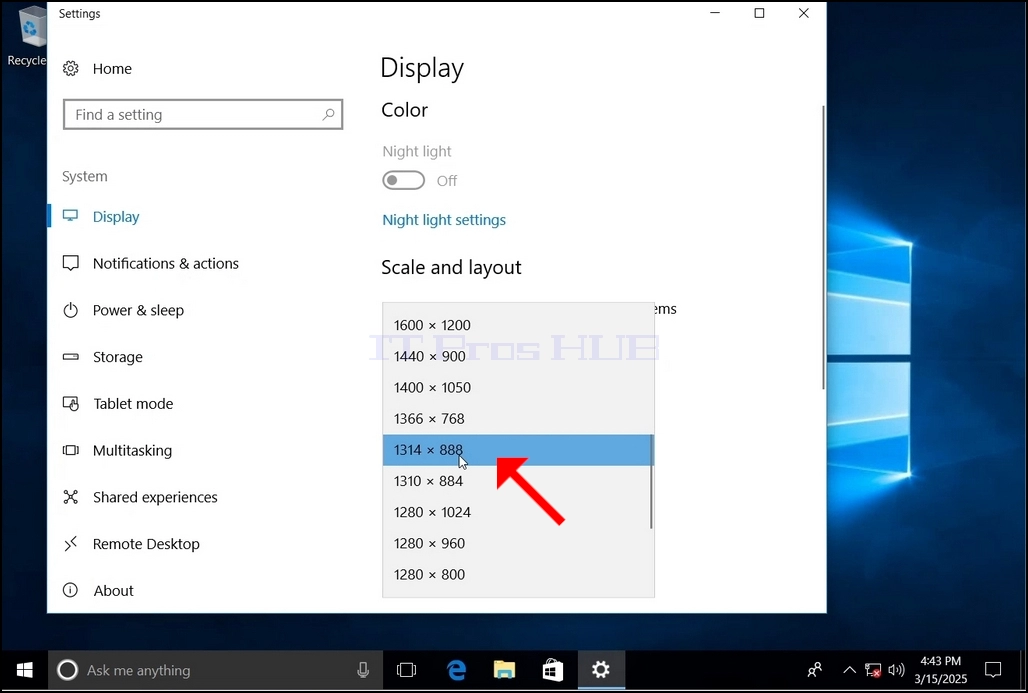
Task: Open Power & sleep settings page
Action: pyautogui.click(x=138, y=310)
